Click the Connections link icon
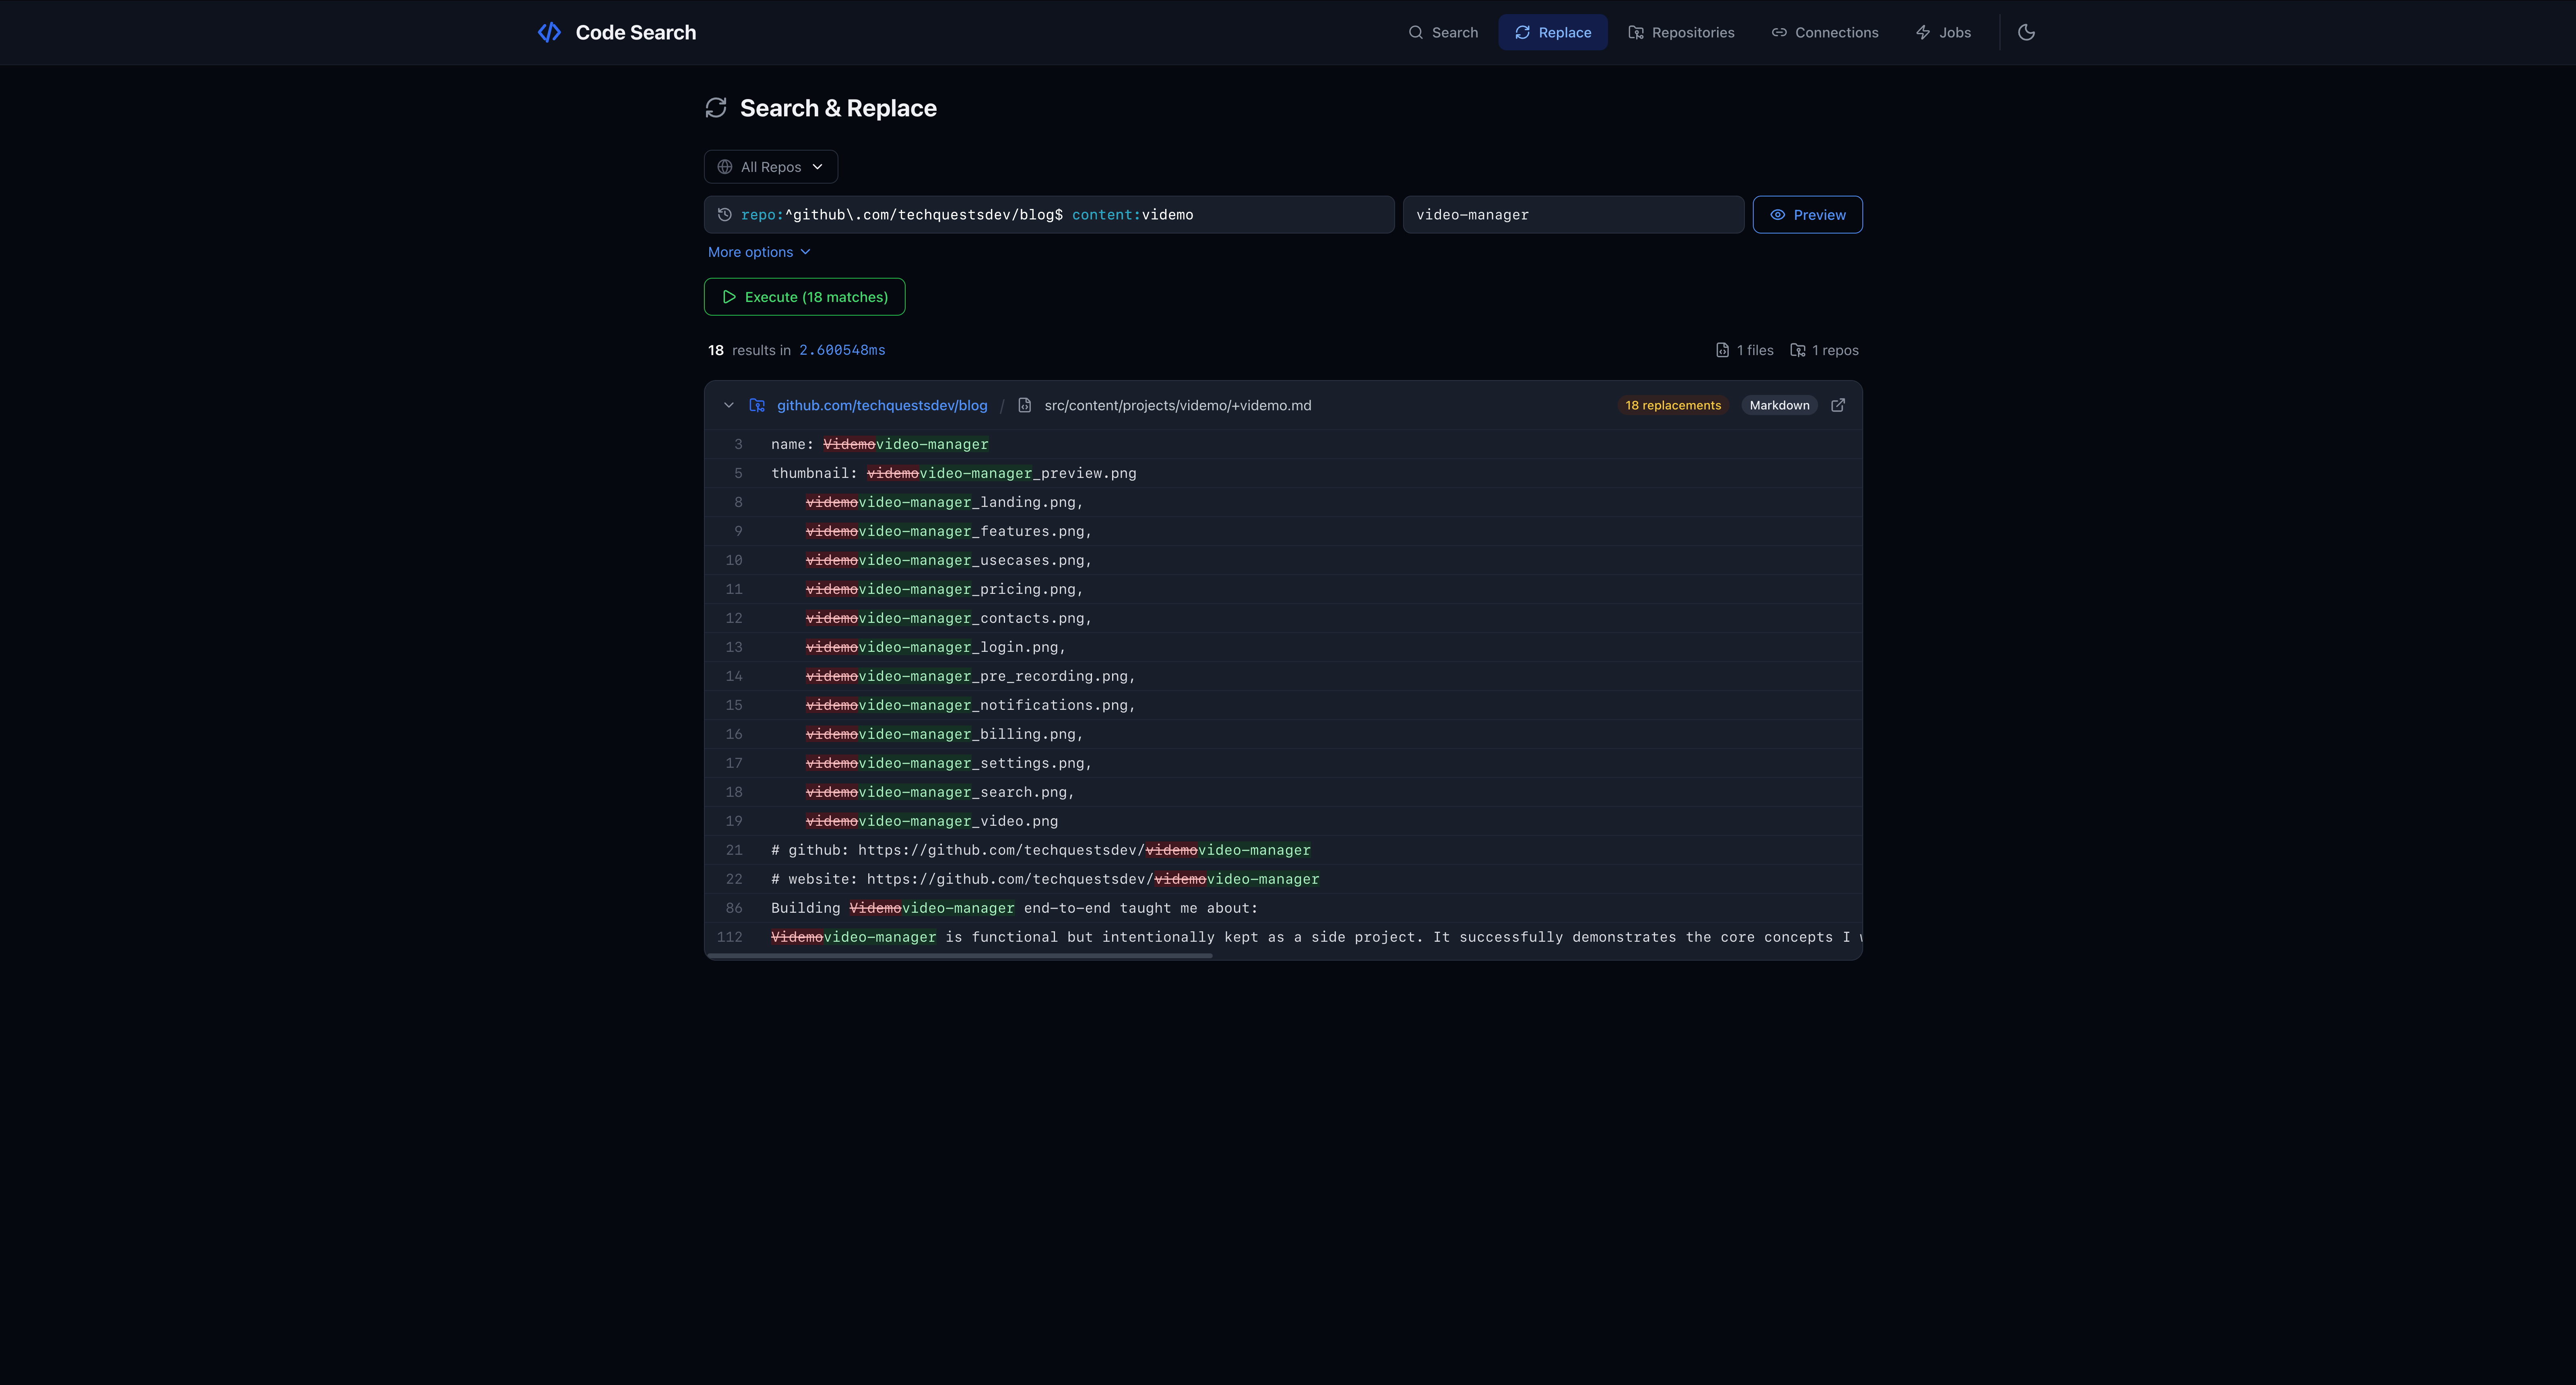Viewport: 2576px width, 1385px height. (1780, 32)
